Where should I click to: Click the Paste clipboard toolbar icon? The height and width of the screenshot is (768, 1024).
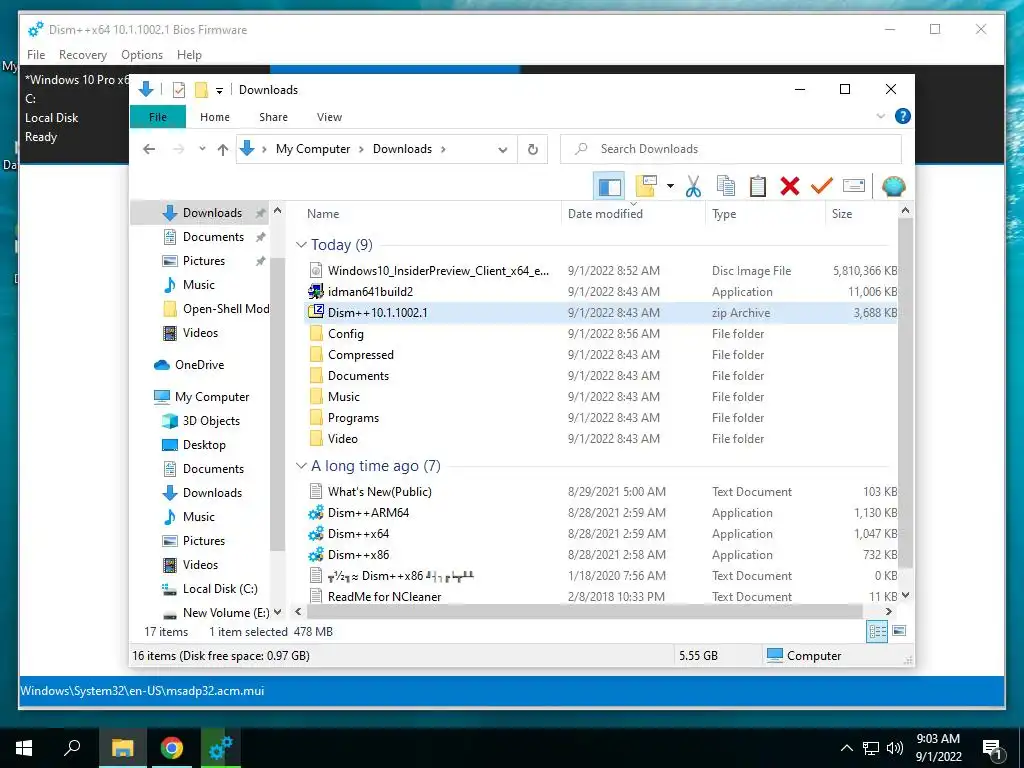pos(758,187)
